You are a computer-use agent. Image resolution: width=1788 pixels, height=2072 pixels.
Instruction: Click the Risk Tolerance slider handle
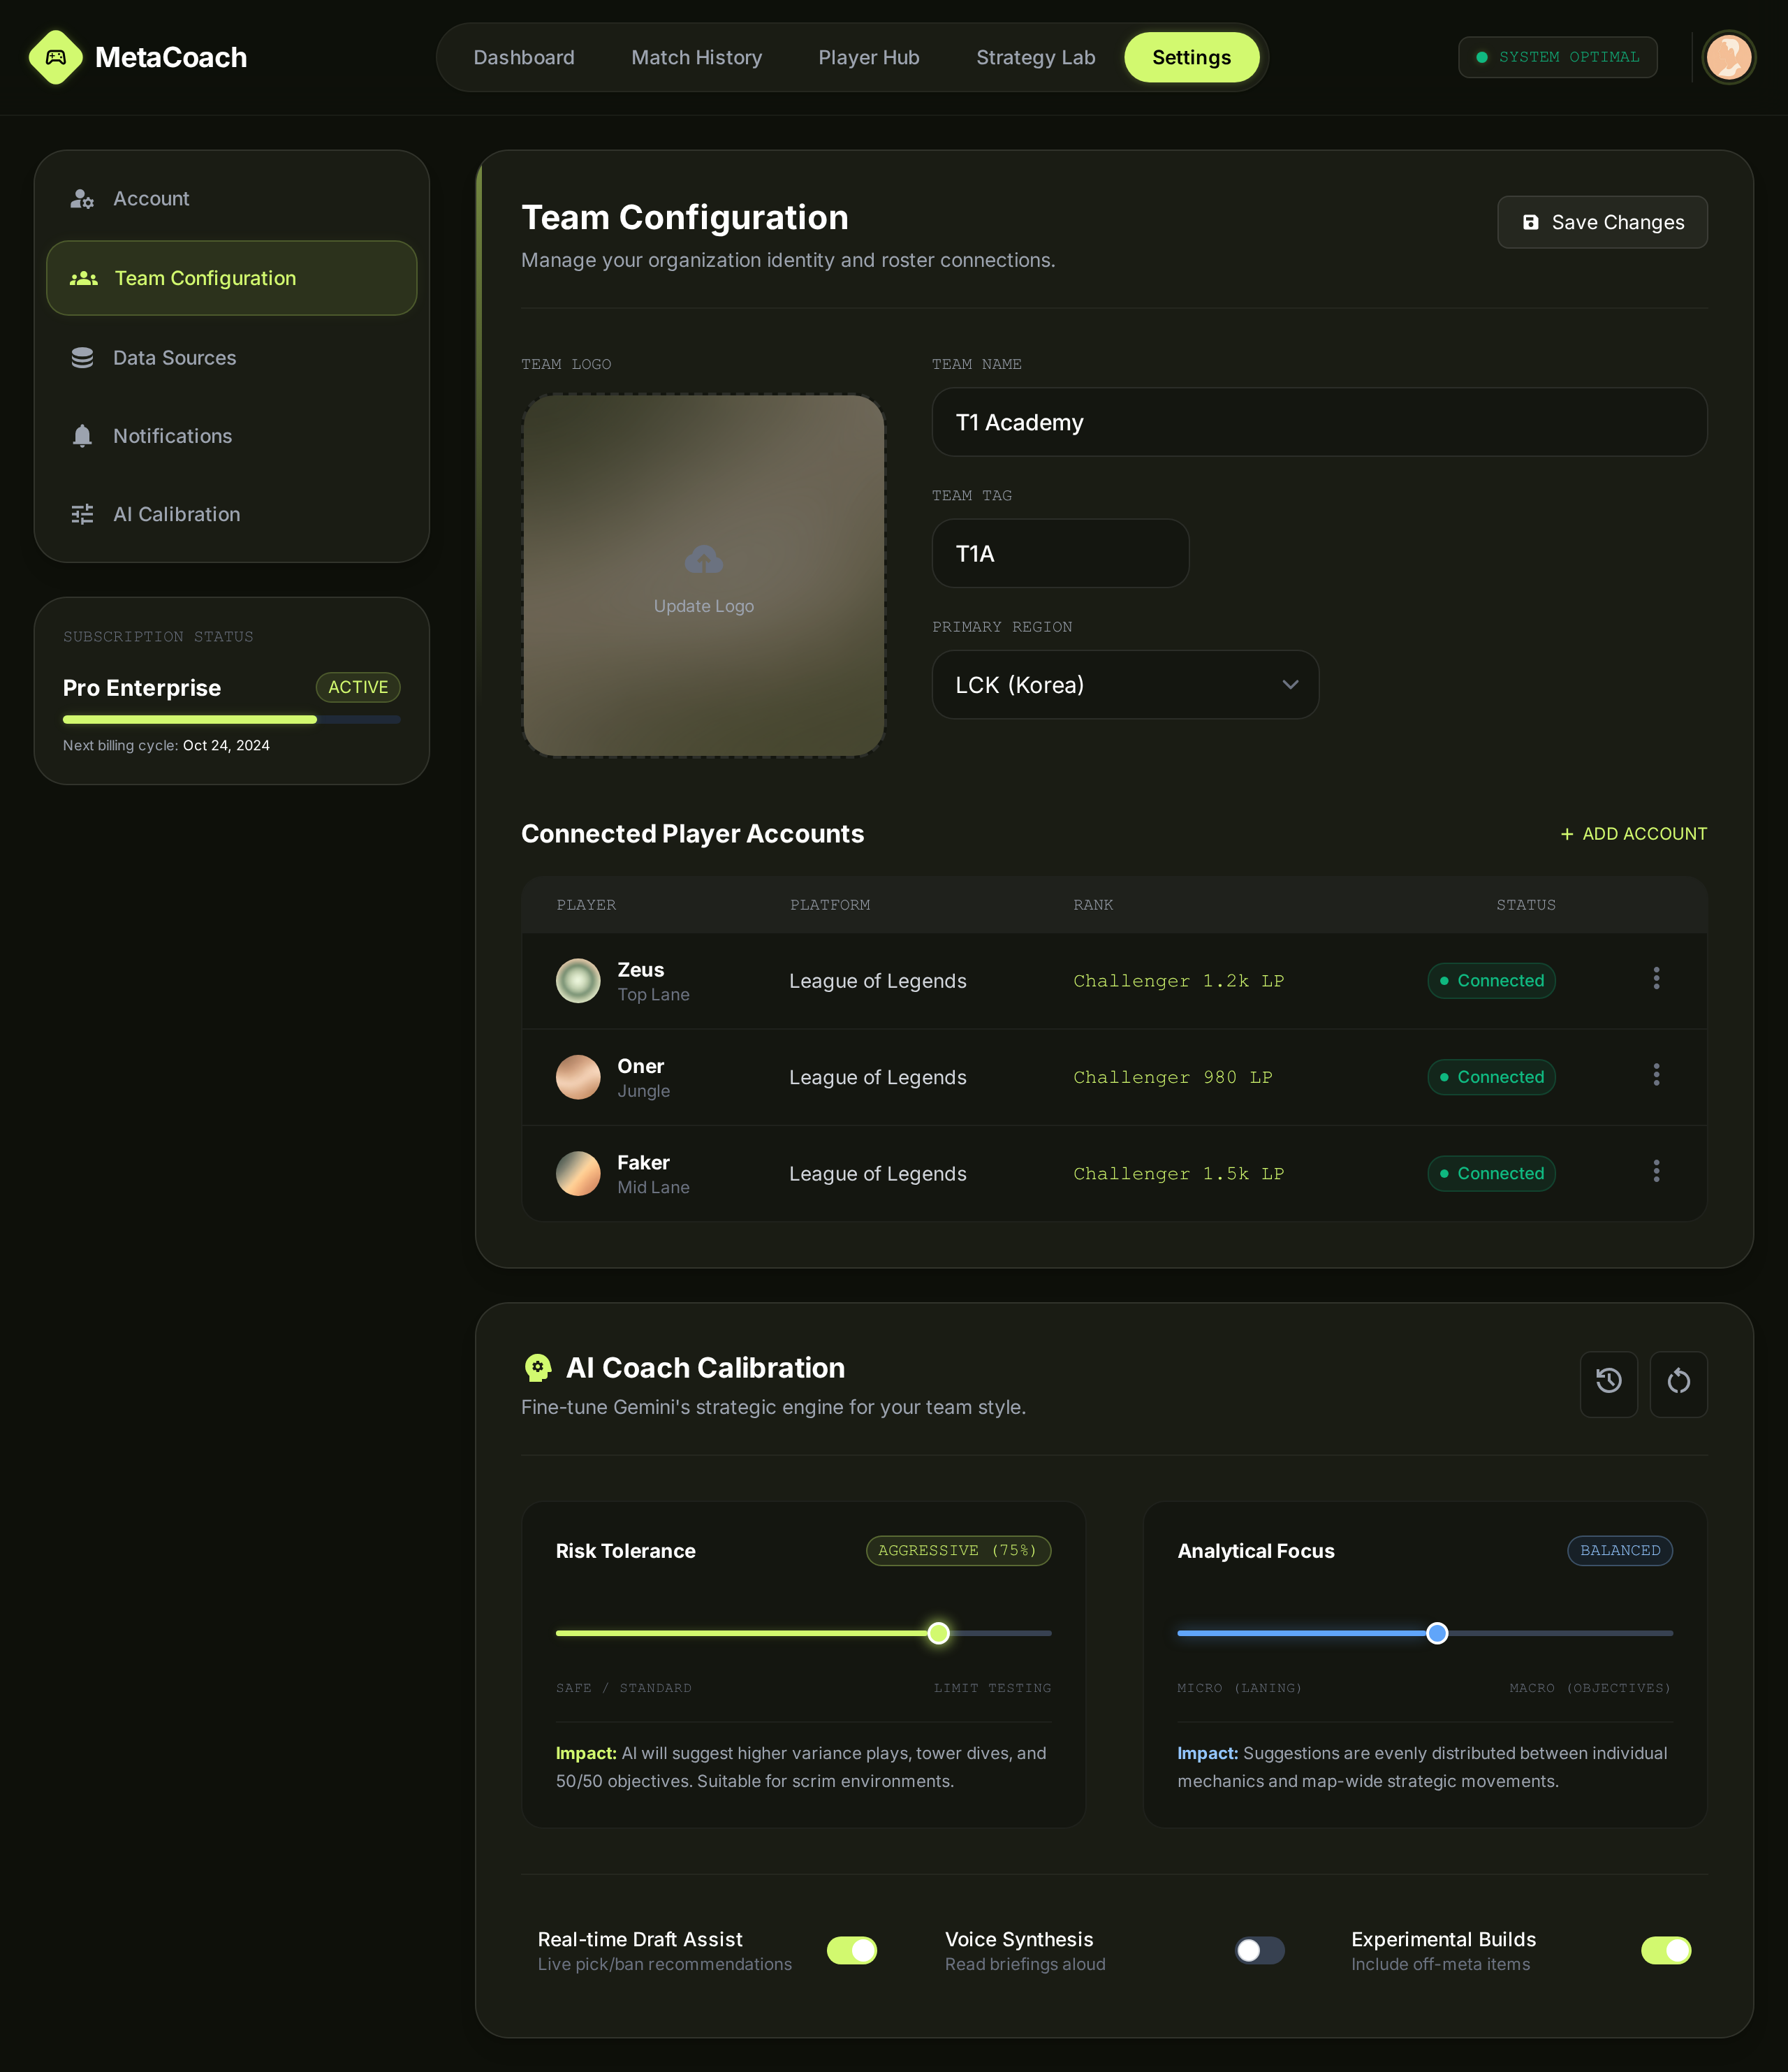point(938,1633)
